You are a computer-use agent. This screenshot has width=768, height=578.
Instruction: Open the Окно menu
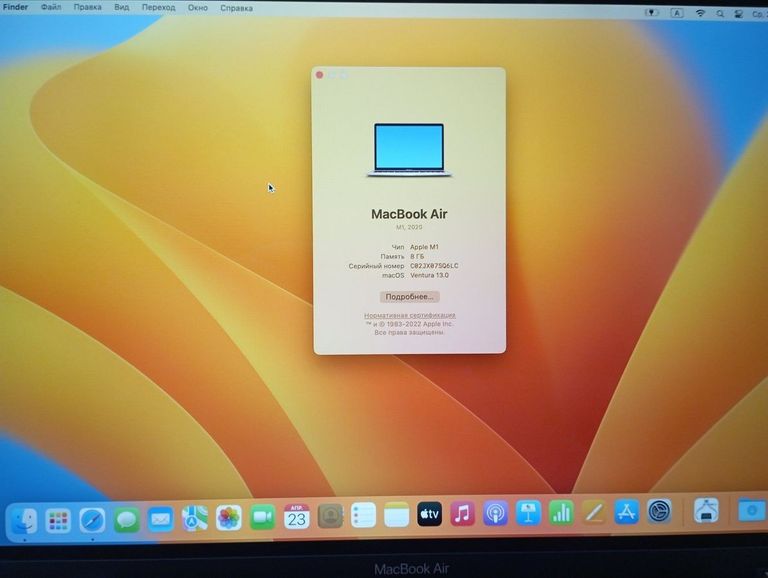pyautogui.click(x=197, y=8)
